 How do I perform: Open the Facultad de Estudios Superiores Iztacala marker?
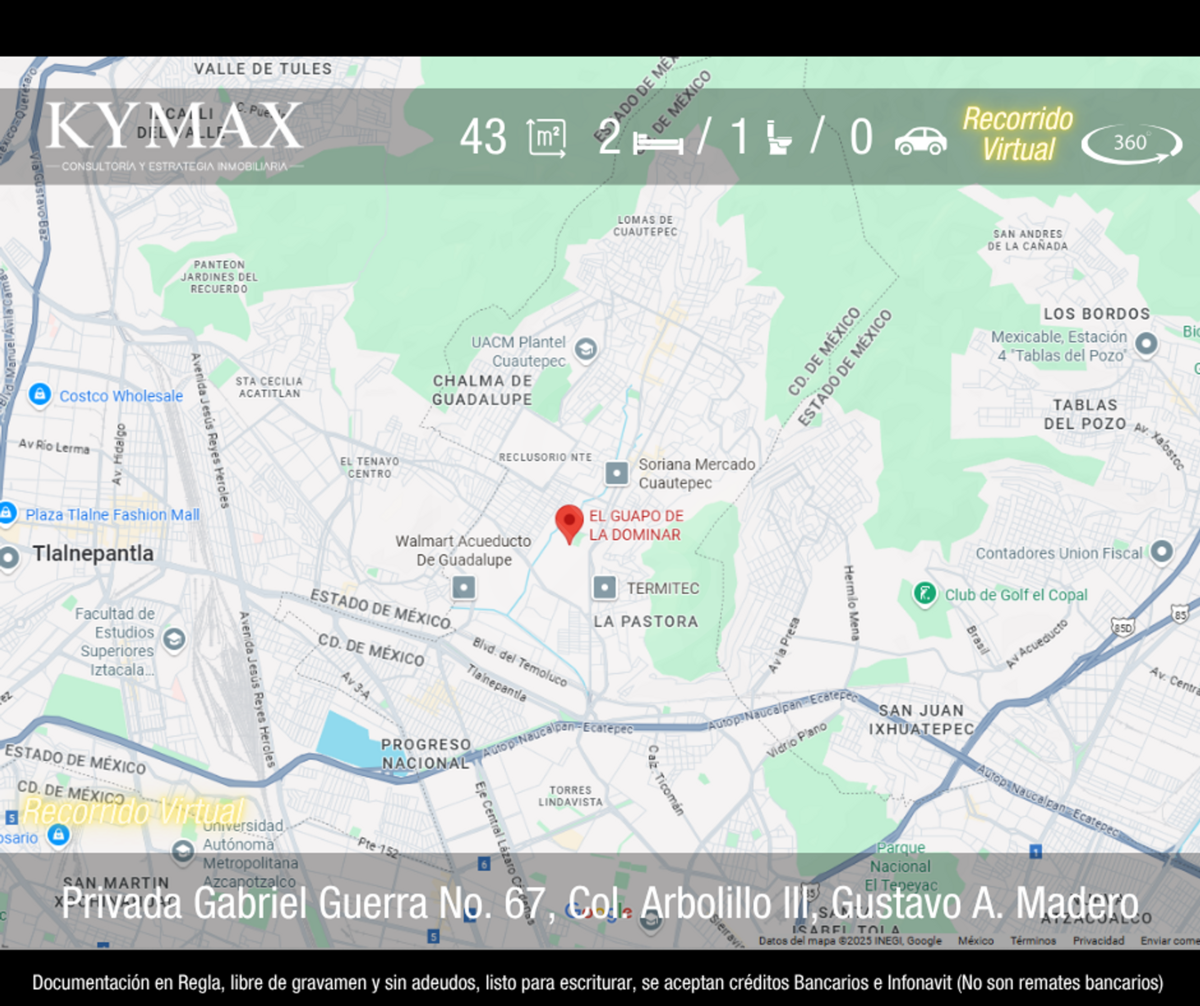[174, 639]
